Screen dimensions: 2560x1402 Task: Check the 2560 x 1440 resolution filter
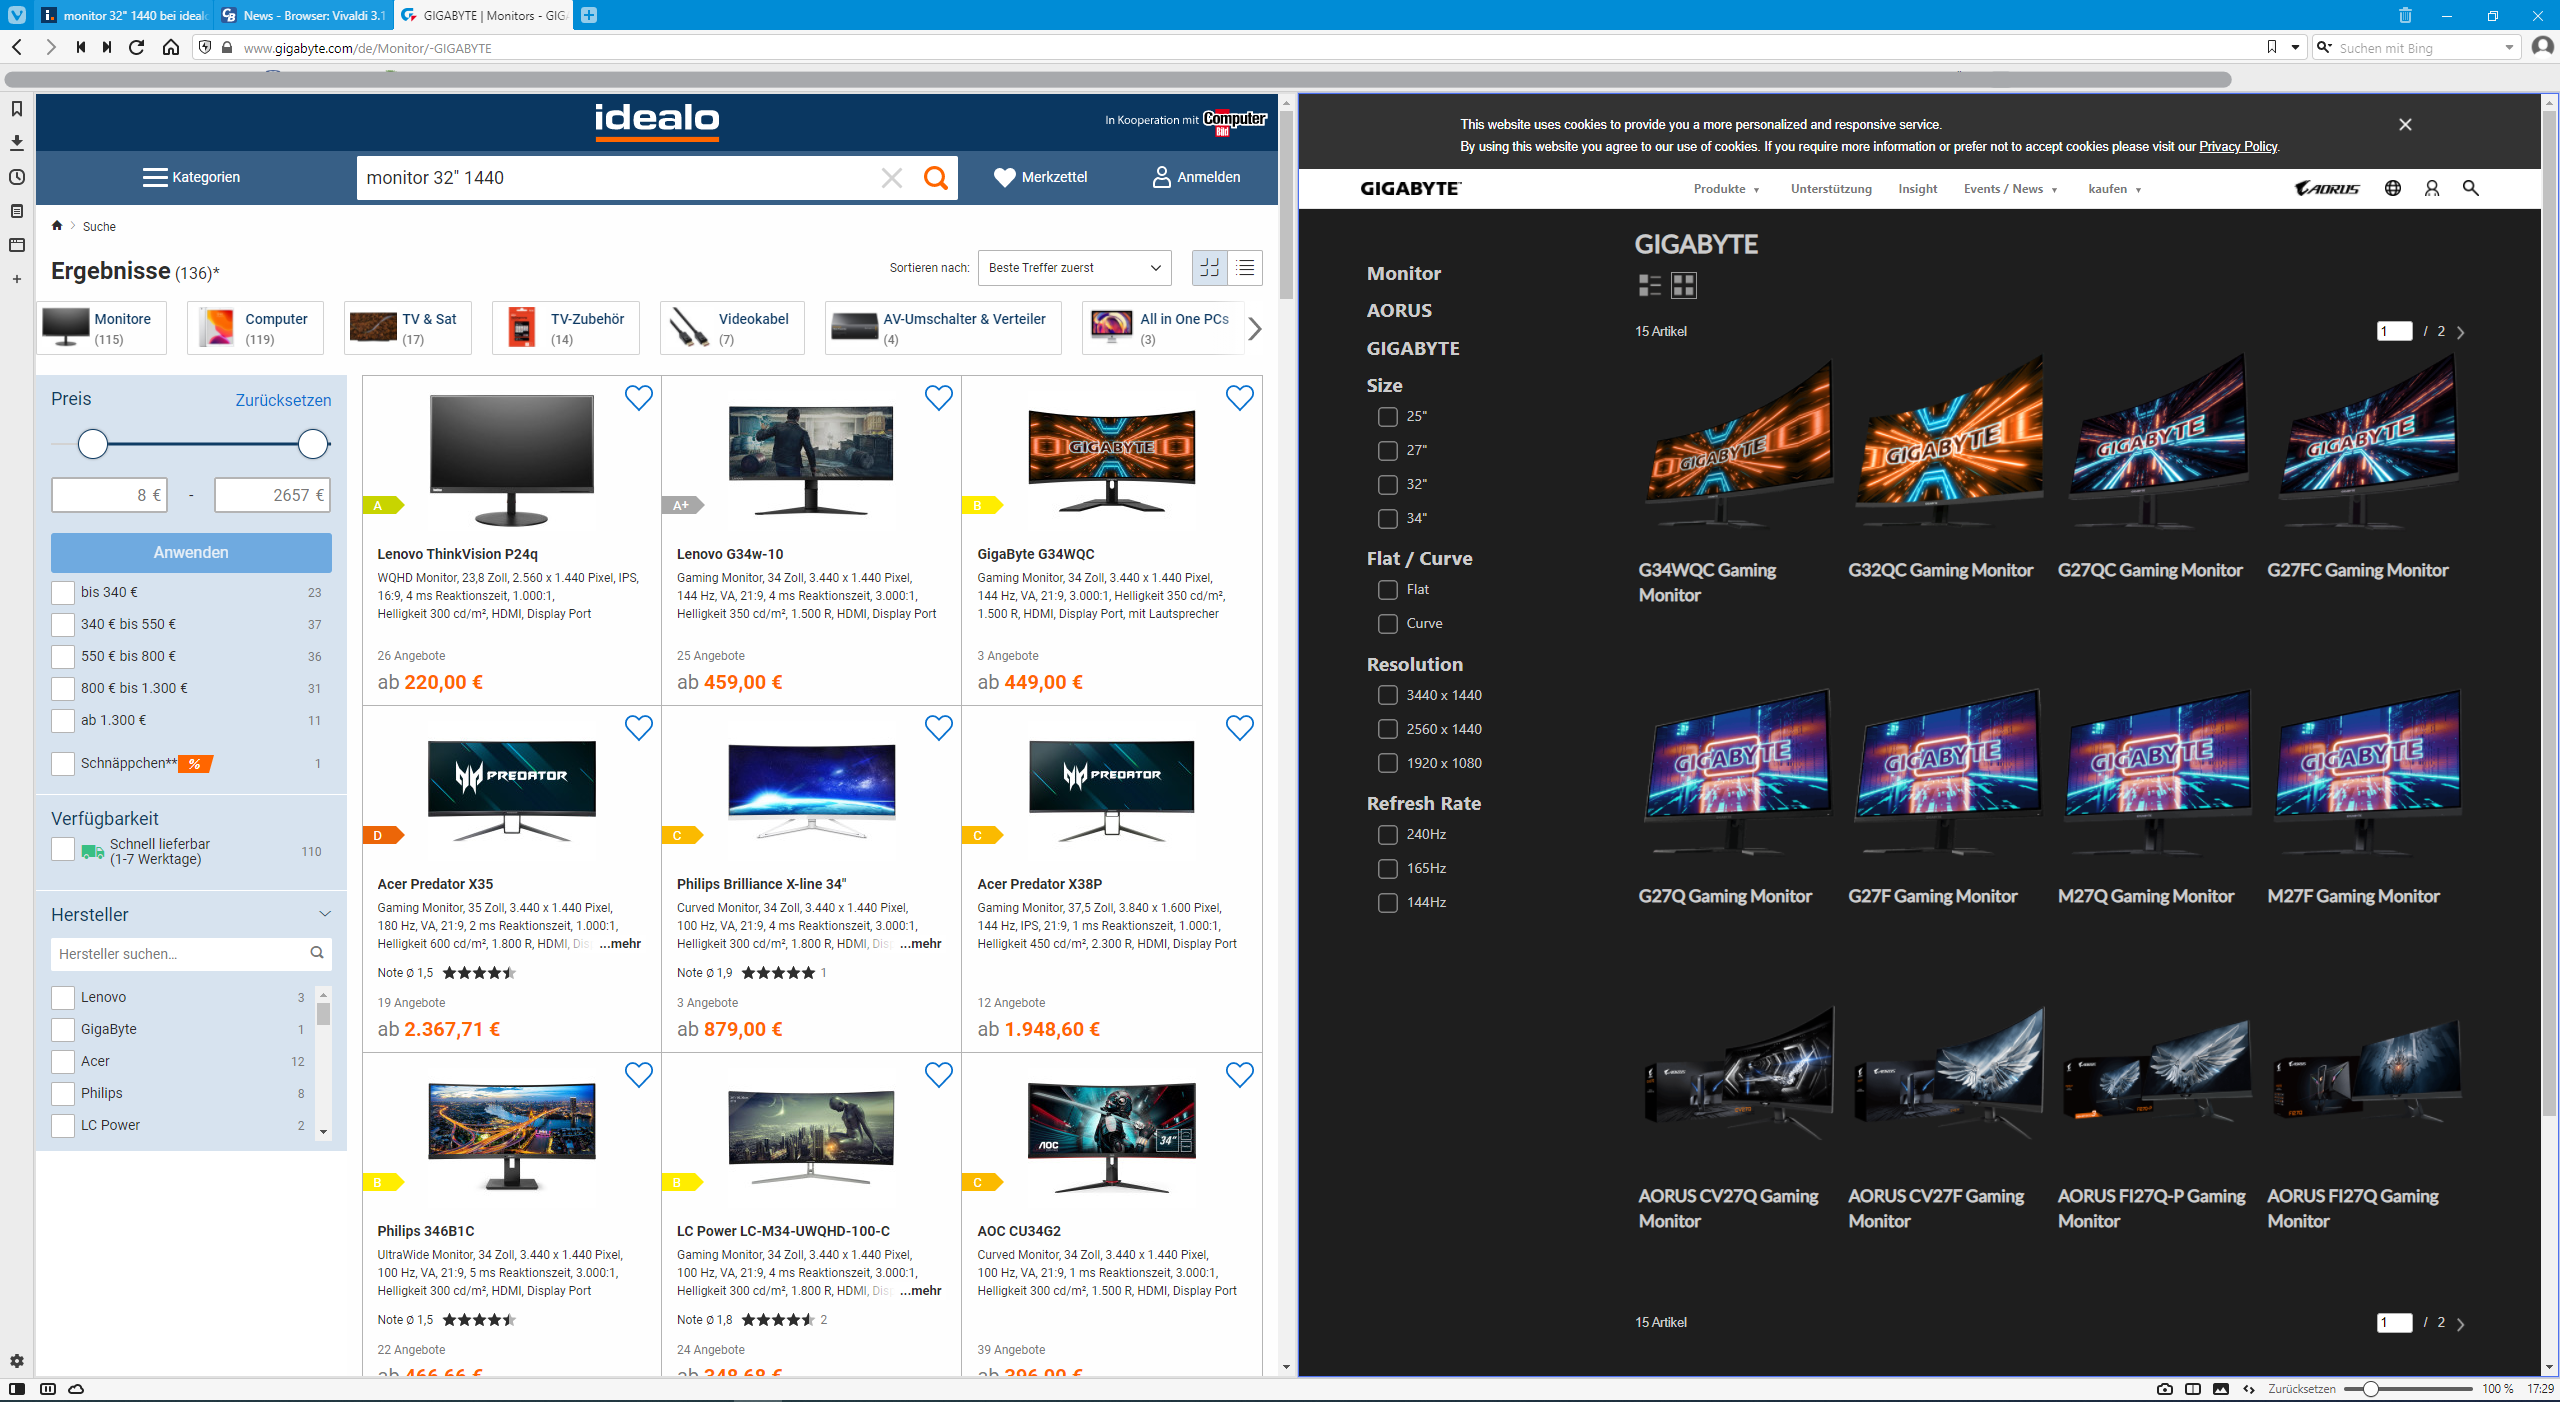point(1387,730)
